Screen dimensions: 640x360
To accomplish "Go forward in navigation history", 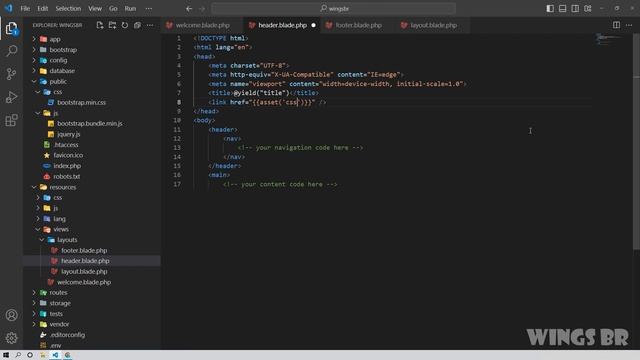I will tap(202, 9).
